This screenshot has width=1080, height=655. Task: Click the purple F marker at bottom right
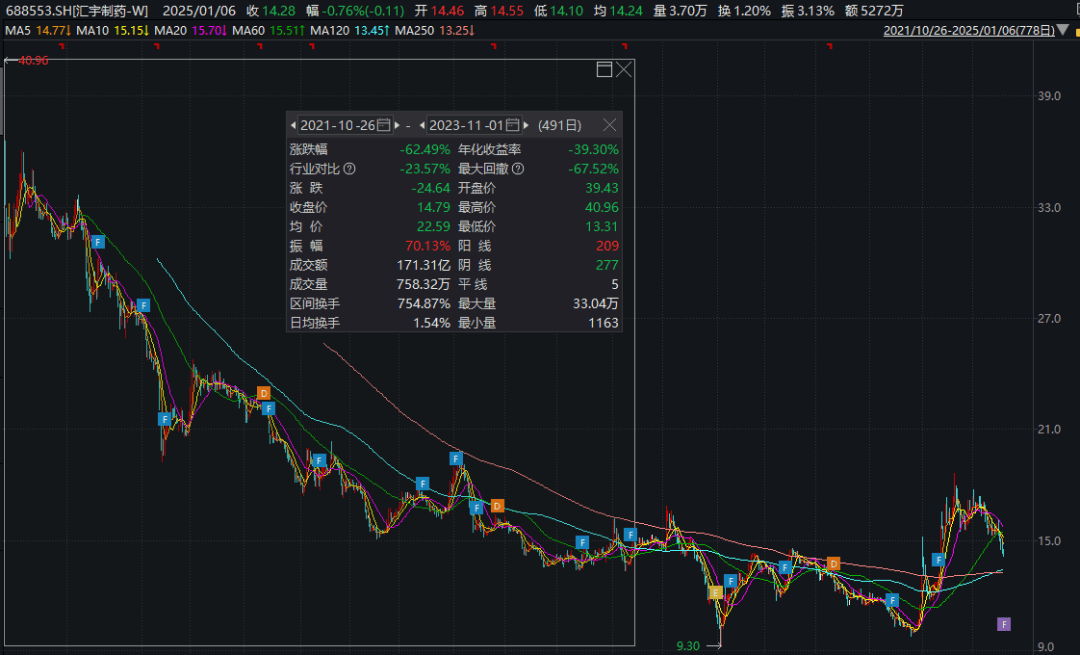click(x=1004, y=625)
